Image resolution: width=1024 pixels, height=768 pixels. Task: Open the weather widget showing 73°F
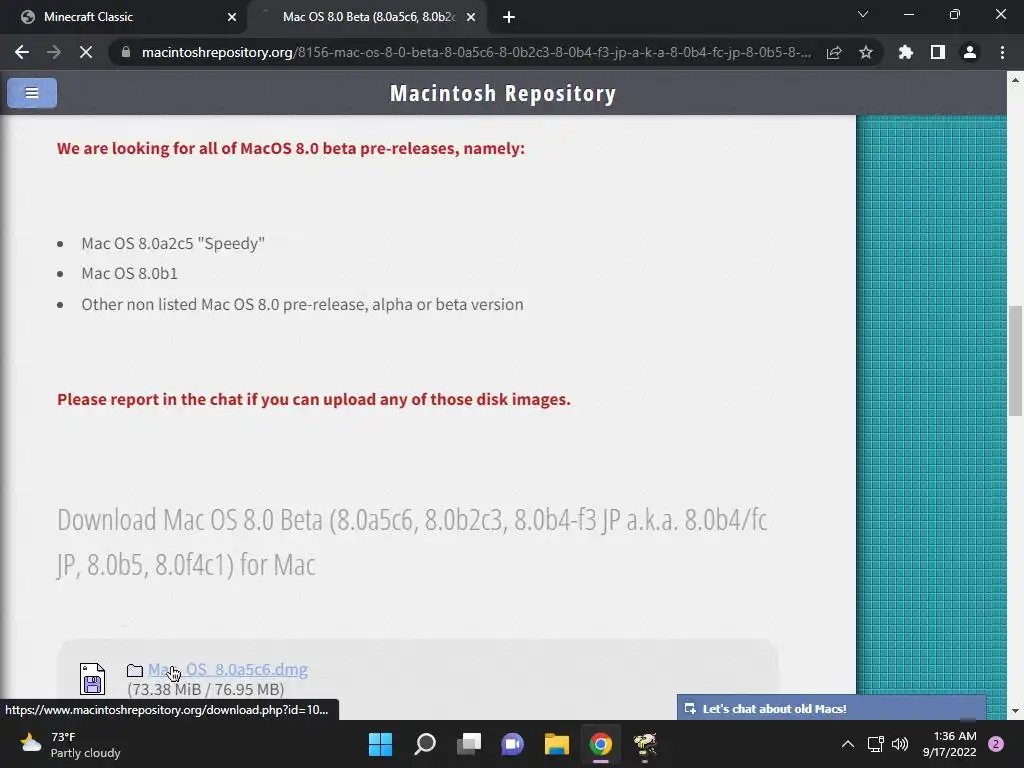71,744
